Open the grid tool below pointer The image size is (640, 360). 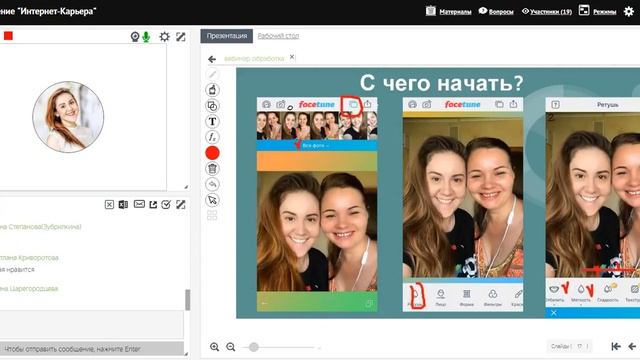[x=212, y=215]
